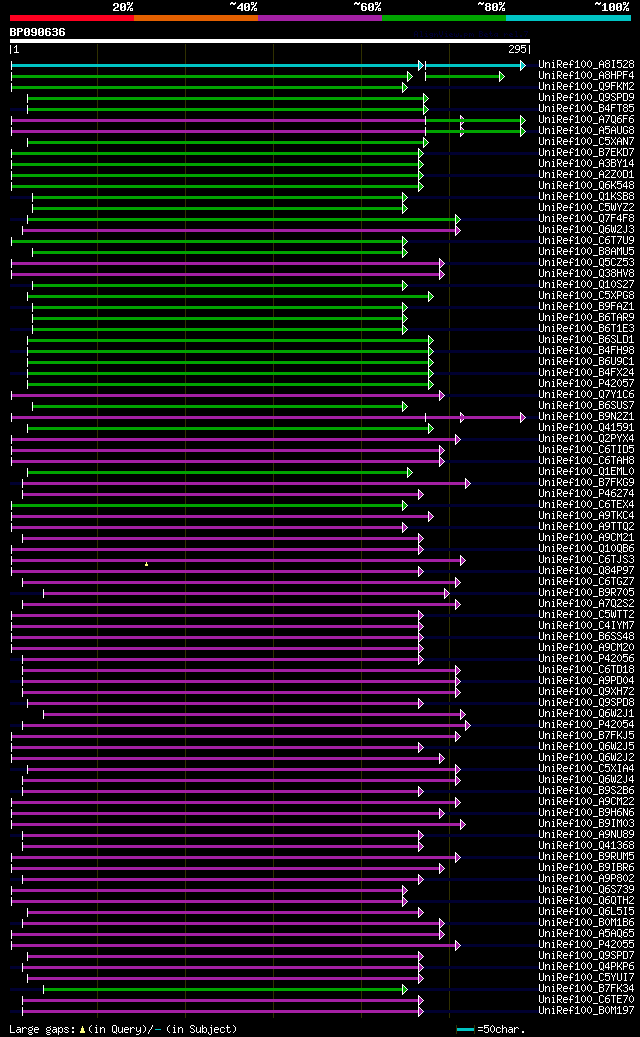Select the UniRef100_Q7Y1C6 label
This screenshot has height=1037, width=640.
point(586,394)
